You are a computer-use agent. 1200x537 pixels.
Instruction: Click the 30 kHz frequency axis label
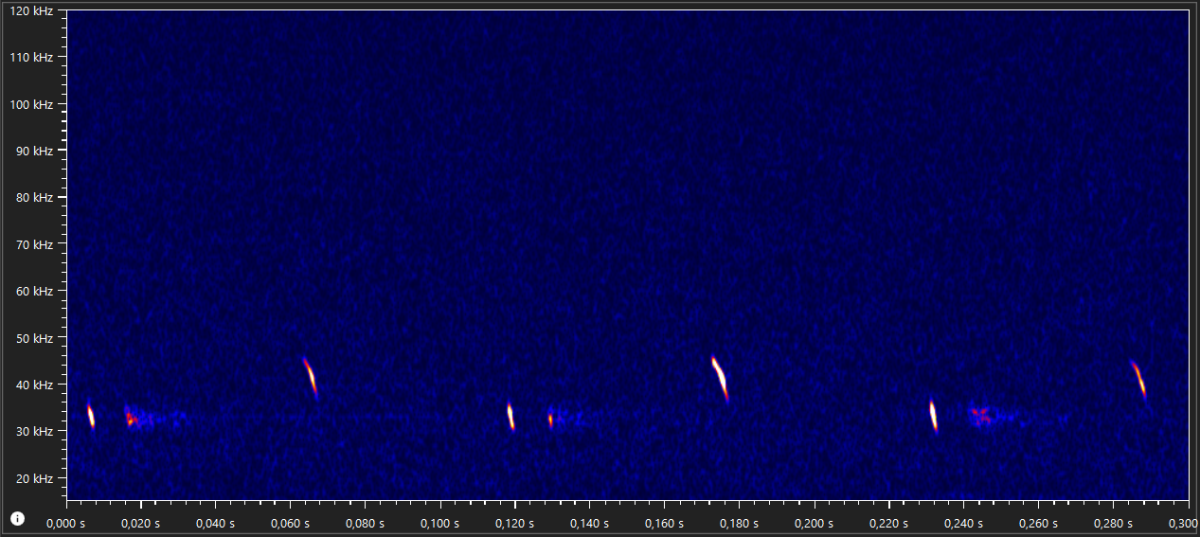pyautogui.click(x=36, y=431)
